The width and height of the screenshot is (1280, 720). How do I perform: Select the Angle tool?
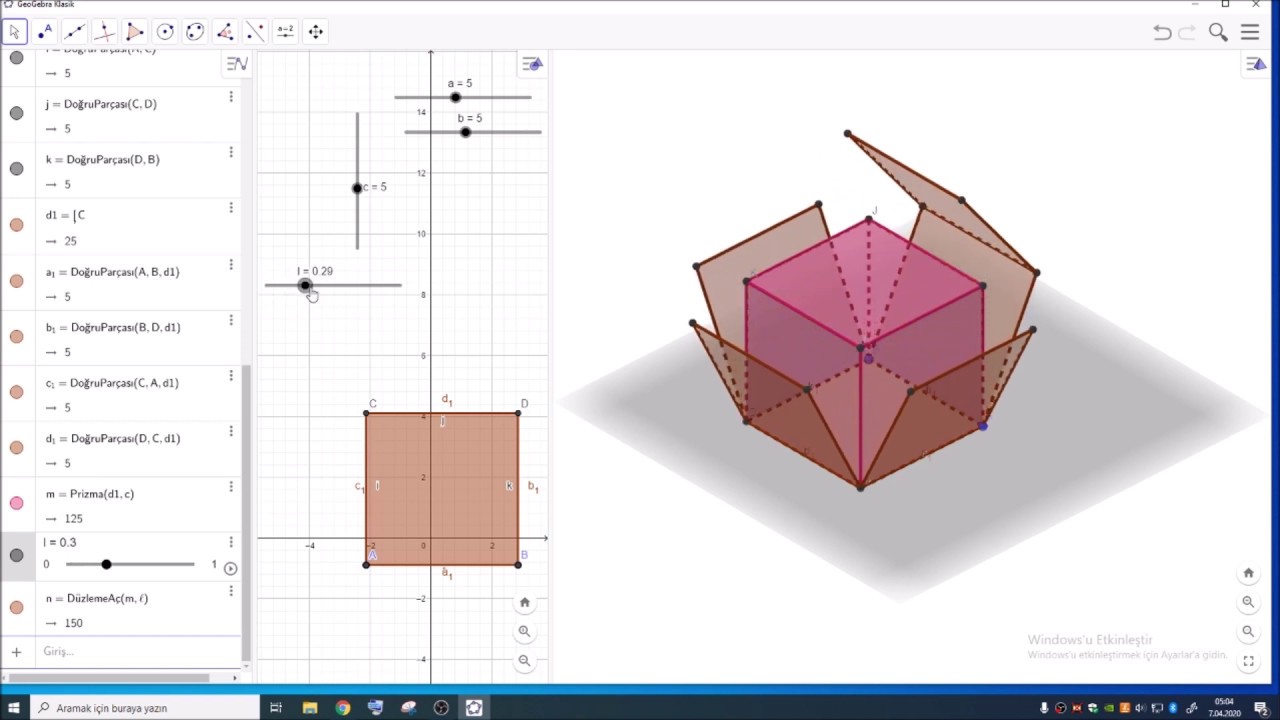click(x=225, y=32)
